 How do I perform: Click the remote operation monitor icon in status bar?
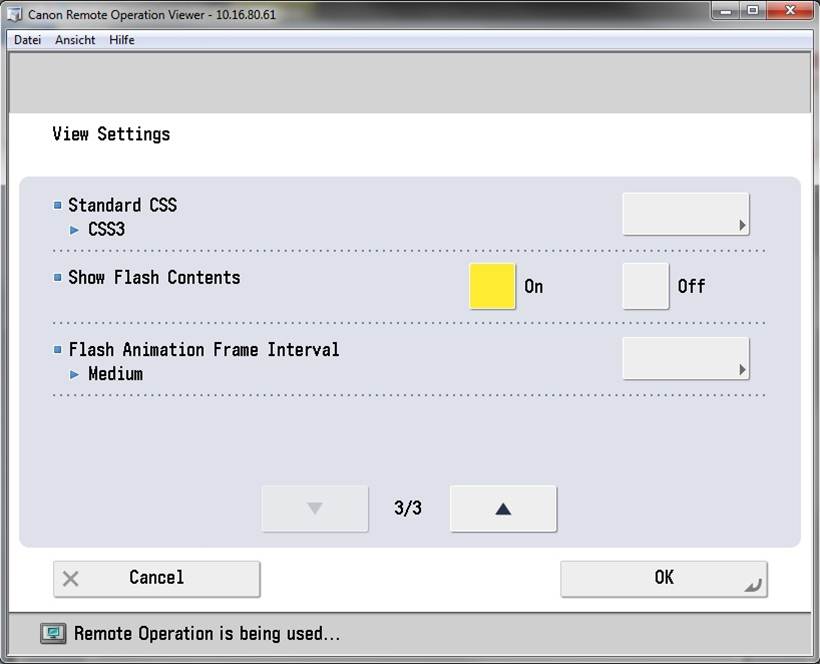[x=53, y=633]
